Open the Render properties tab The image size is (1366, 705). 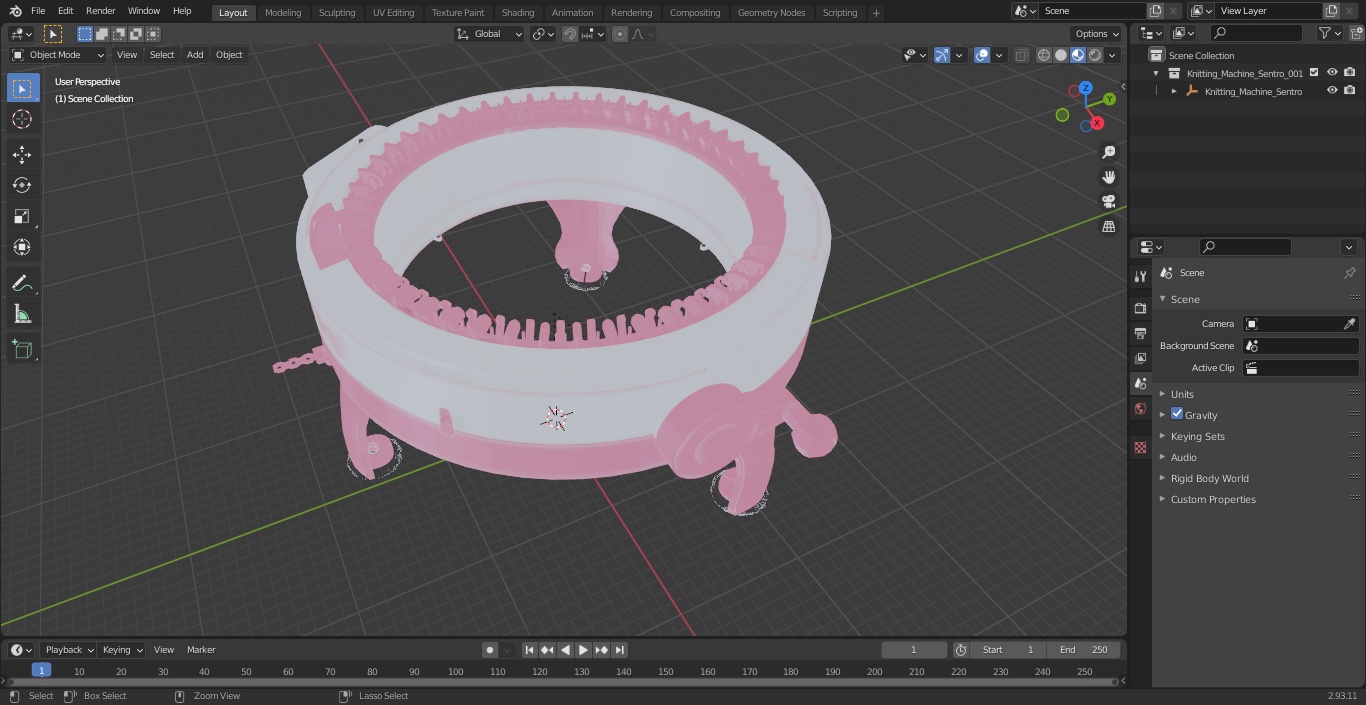click(x=1140, y=308)
